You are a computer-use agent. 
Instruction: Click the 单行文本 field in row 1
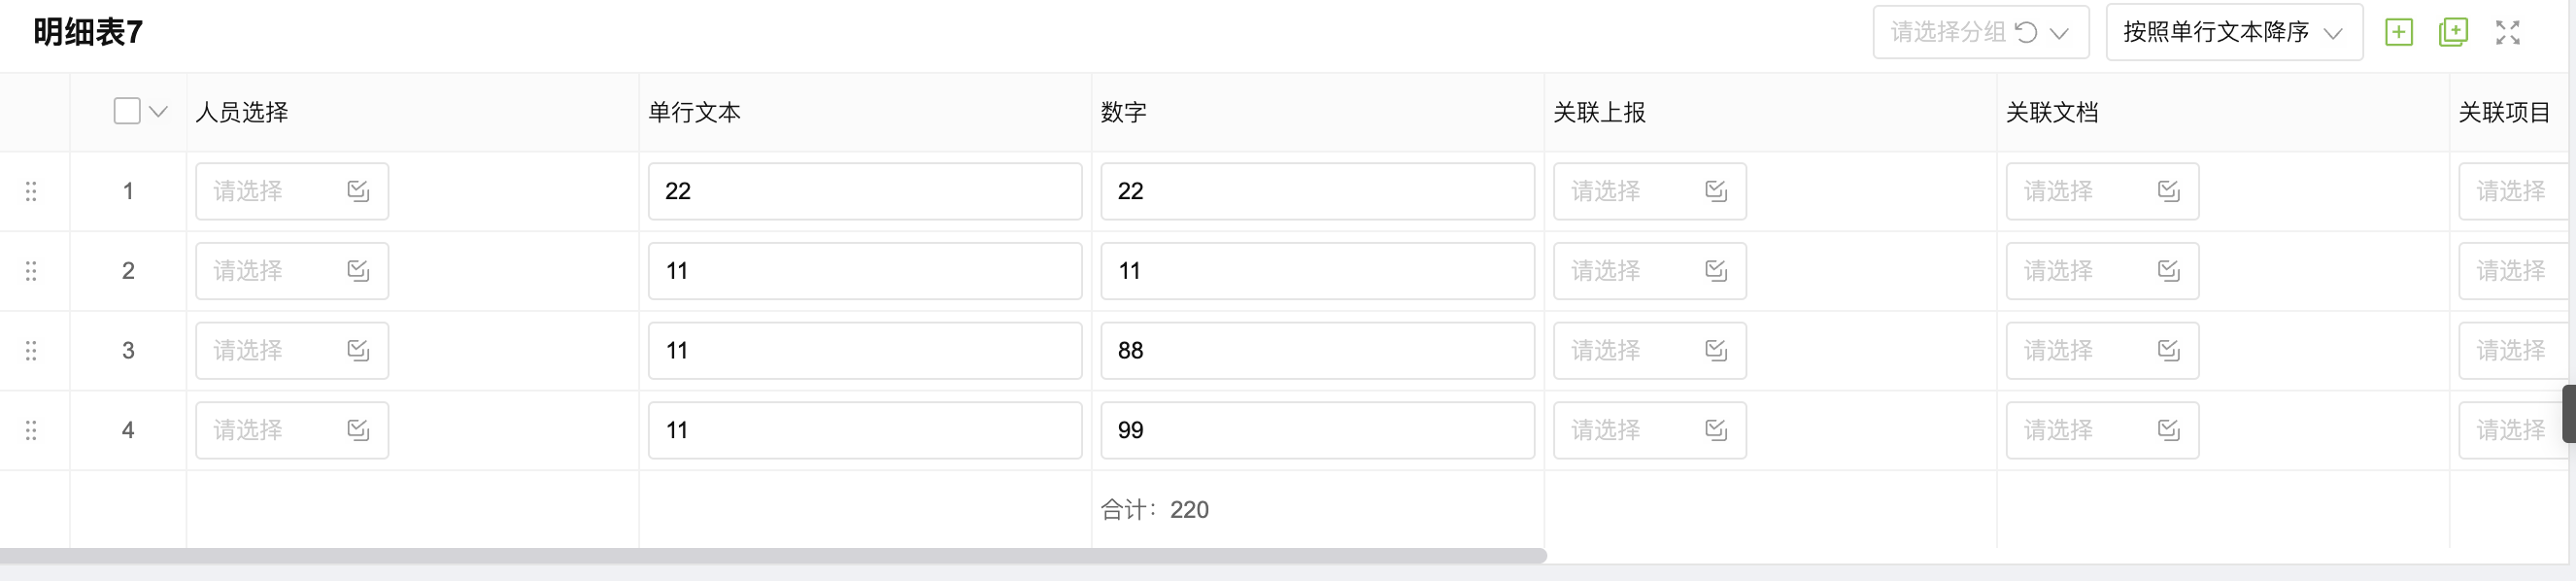tap(865, 191)
